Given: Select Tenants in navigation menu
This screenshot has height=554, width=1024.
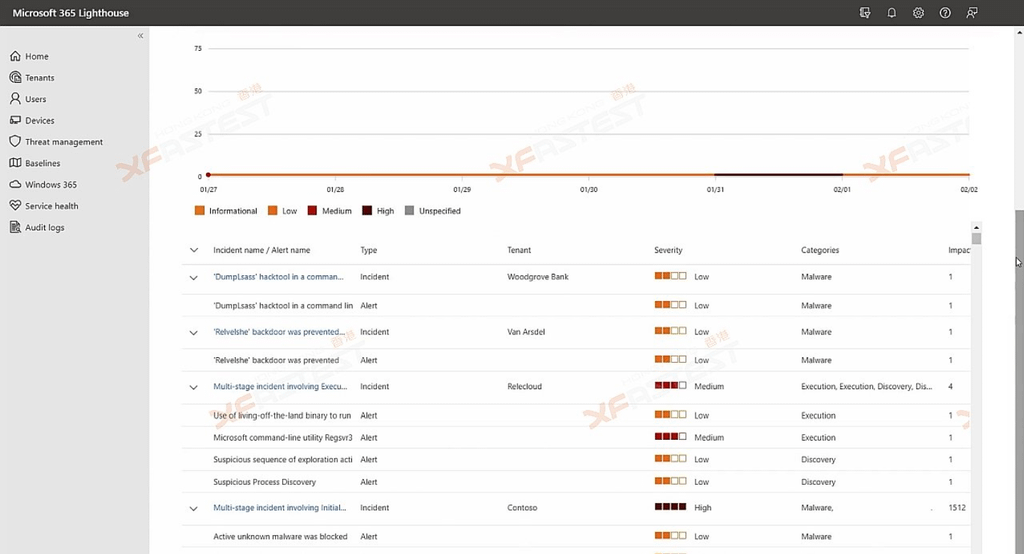Looking at the screenshot, I should [x=40, y=78].
